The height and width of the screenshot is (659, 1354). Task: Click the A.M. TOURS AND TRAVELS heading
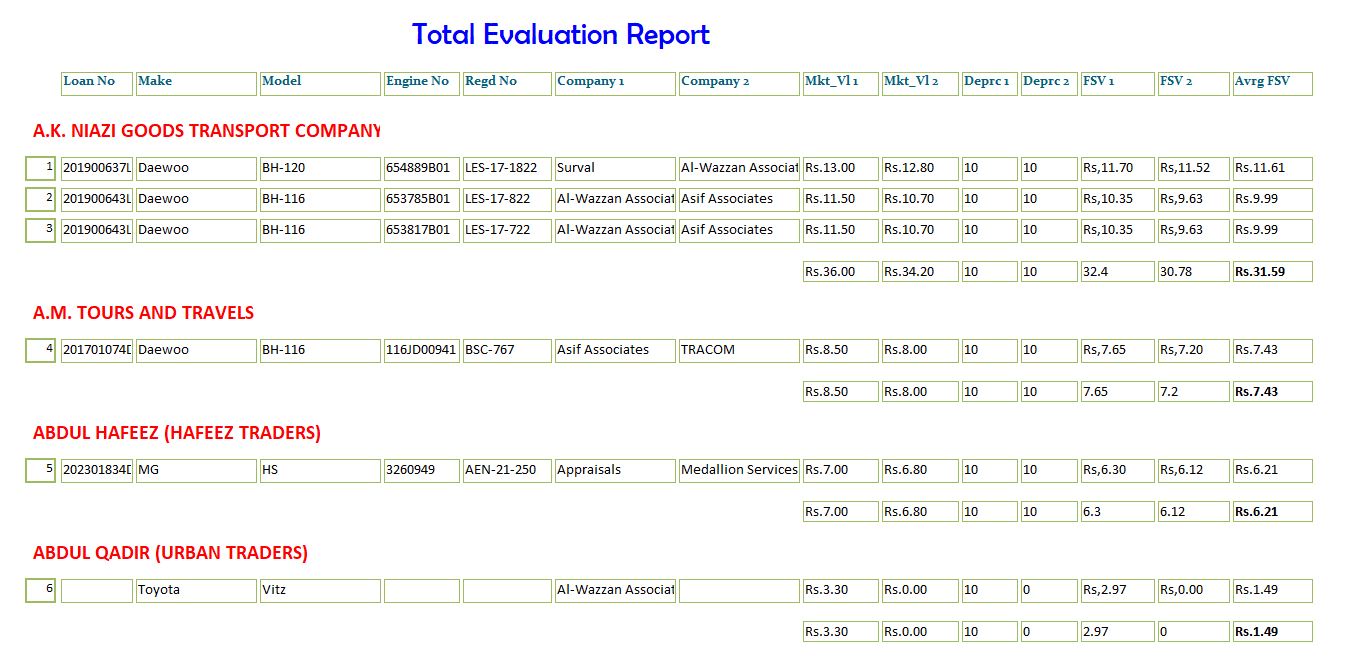point(143,313)
